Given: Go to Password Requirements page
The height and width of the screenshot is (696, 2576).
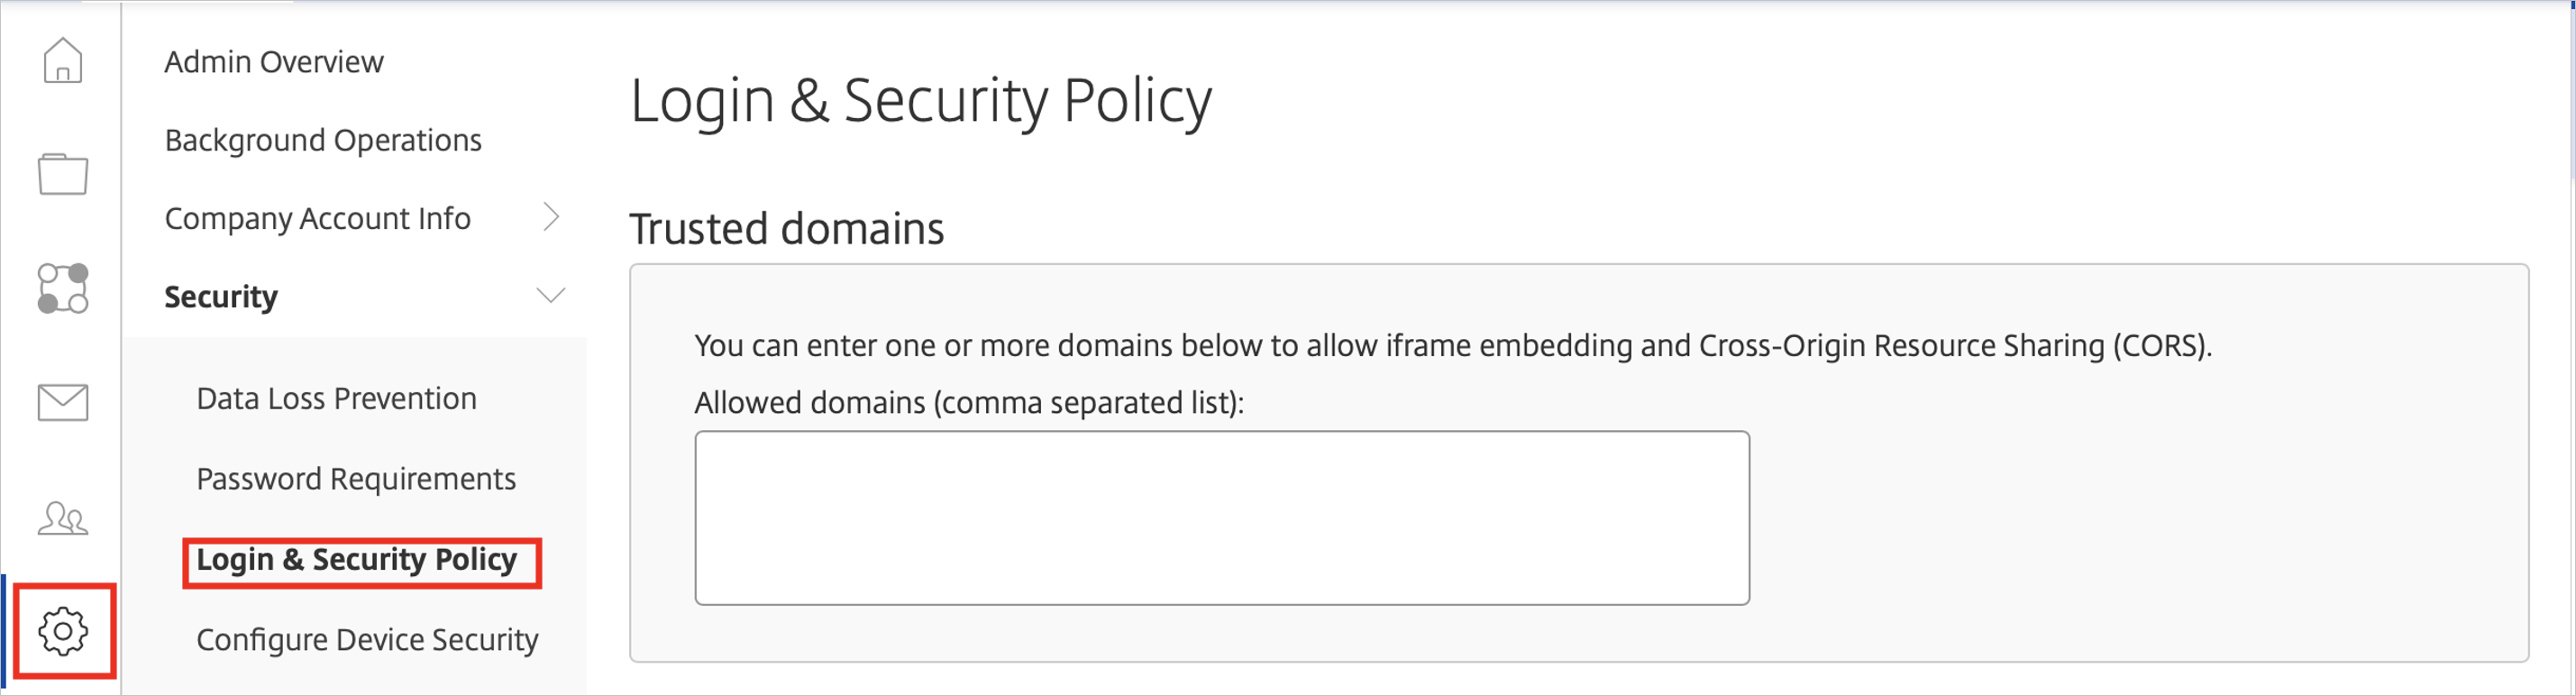Looking at the screenshot, I should (356, 479).
